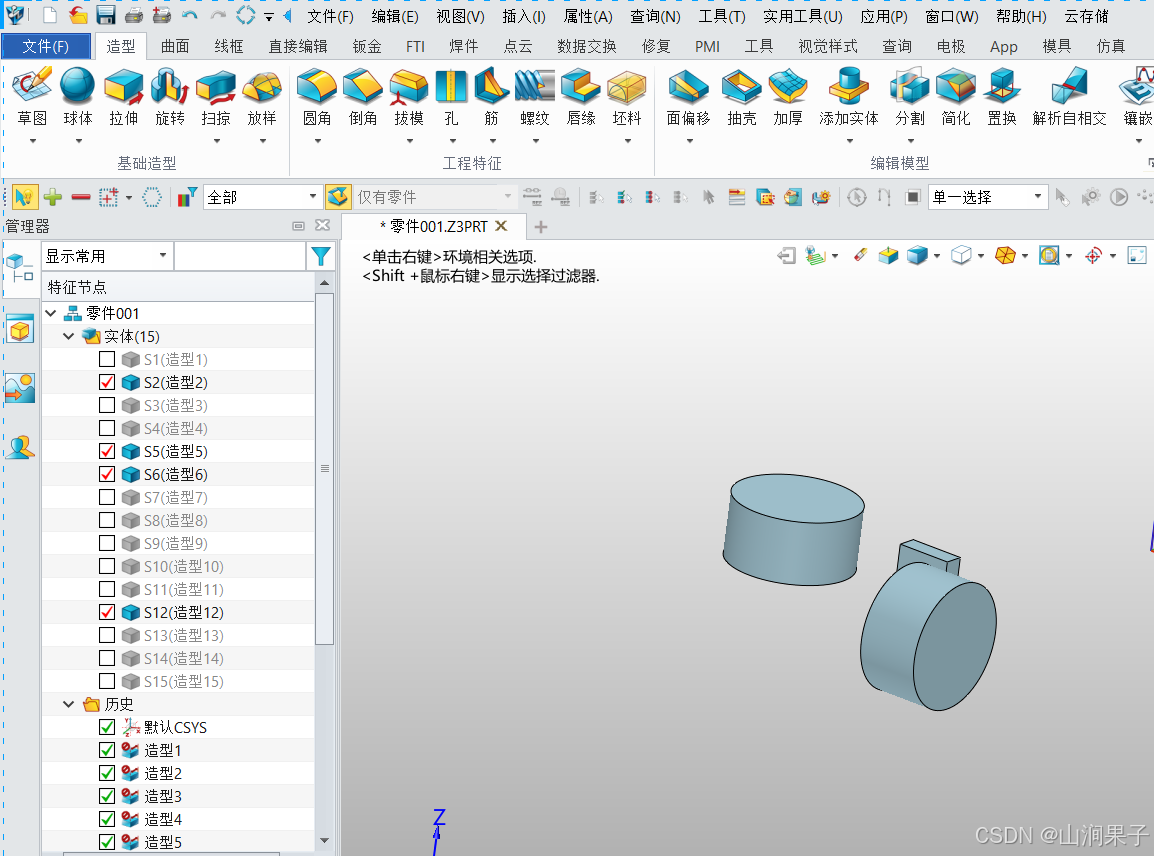Click the 添加实体 add solid tool
Viewport: 1154px width, 856px height.
point(849,97)
